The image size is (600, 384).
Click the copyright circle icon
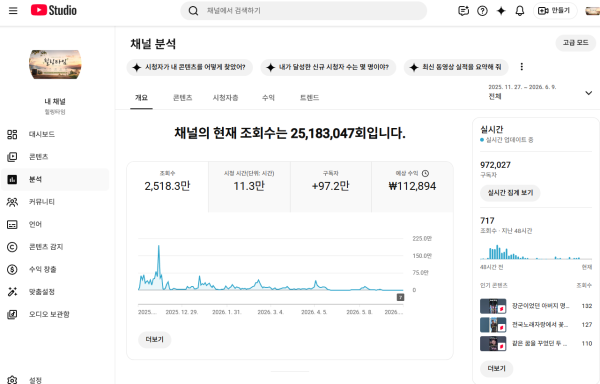pos(12,247)
